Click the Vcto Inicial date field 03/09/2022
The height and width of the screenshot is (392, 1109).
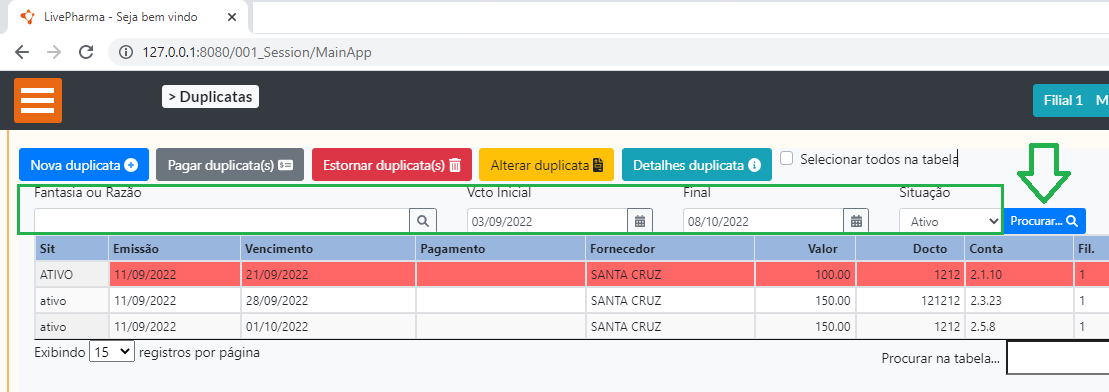click(x=547, y=221)
